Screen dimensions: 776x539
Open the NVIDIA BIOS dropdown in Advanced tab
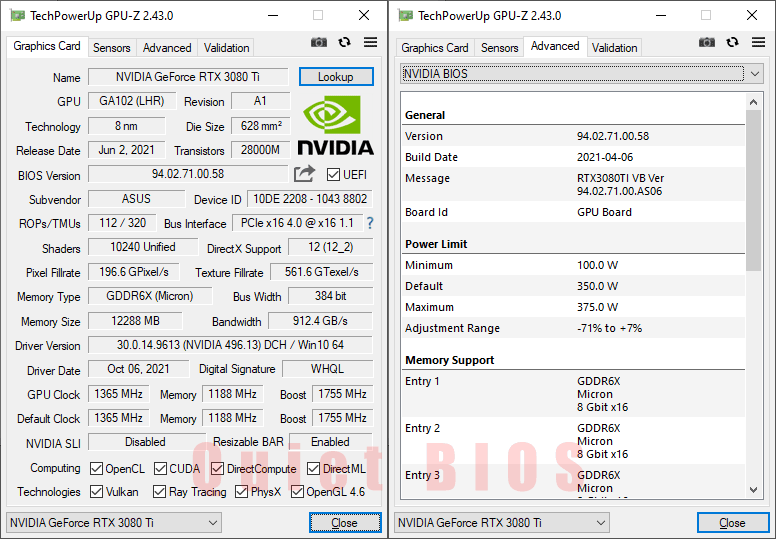(x=581, y=74)
